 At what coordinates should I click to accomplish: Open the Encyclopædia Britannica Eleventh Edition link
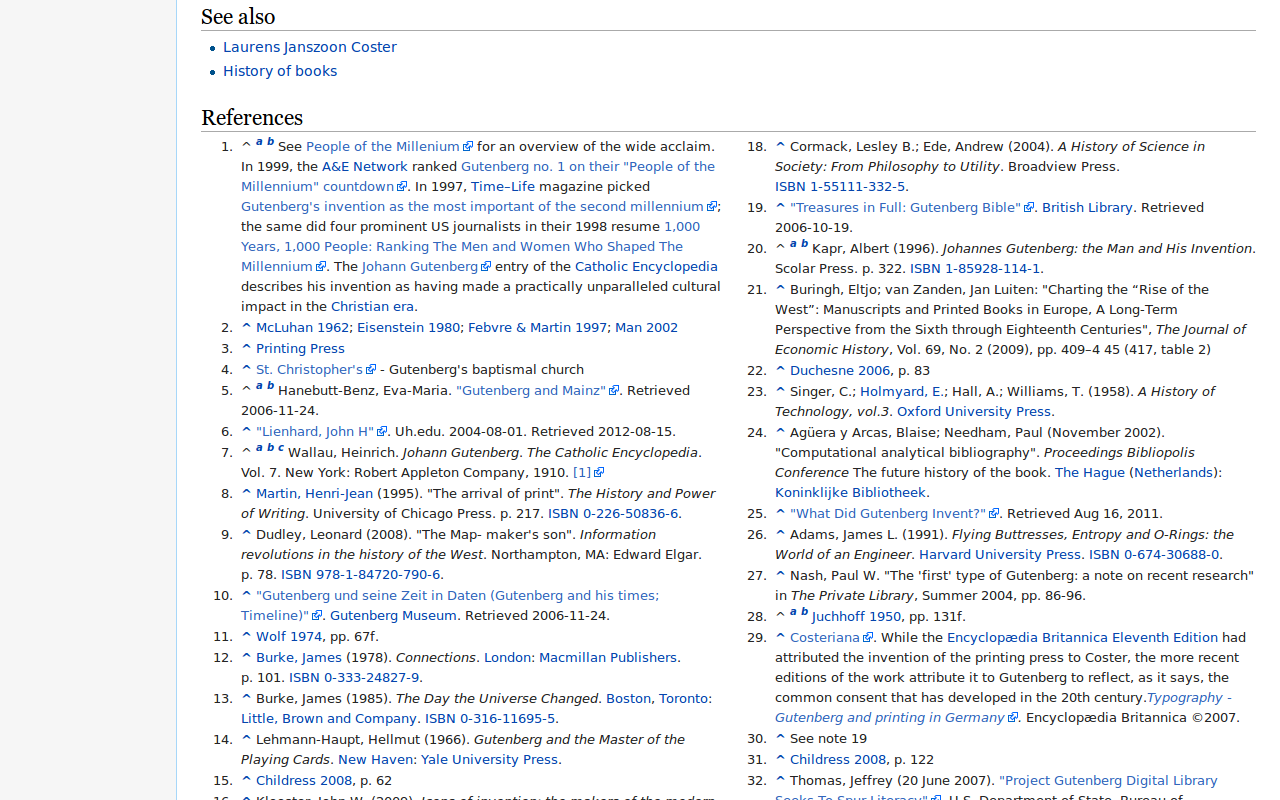pos(1082,637)
